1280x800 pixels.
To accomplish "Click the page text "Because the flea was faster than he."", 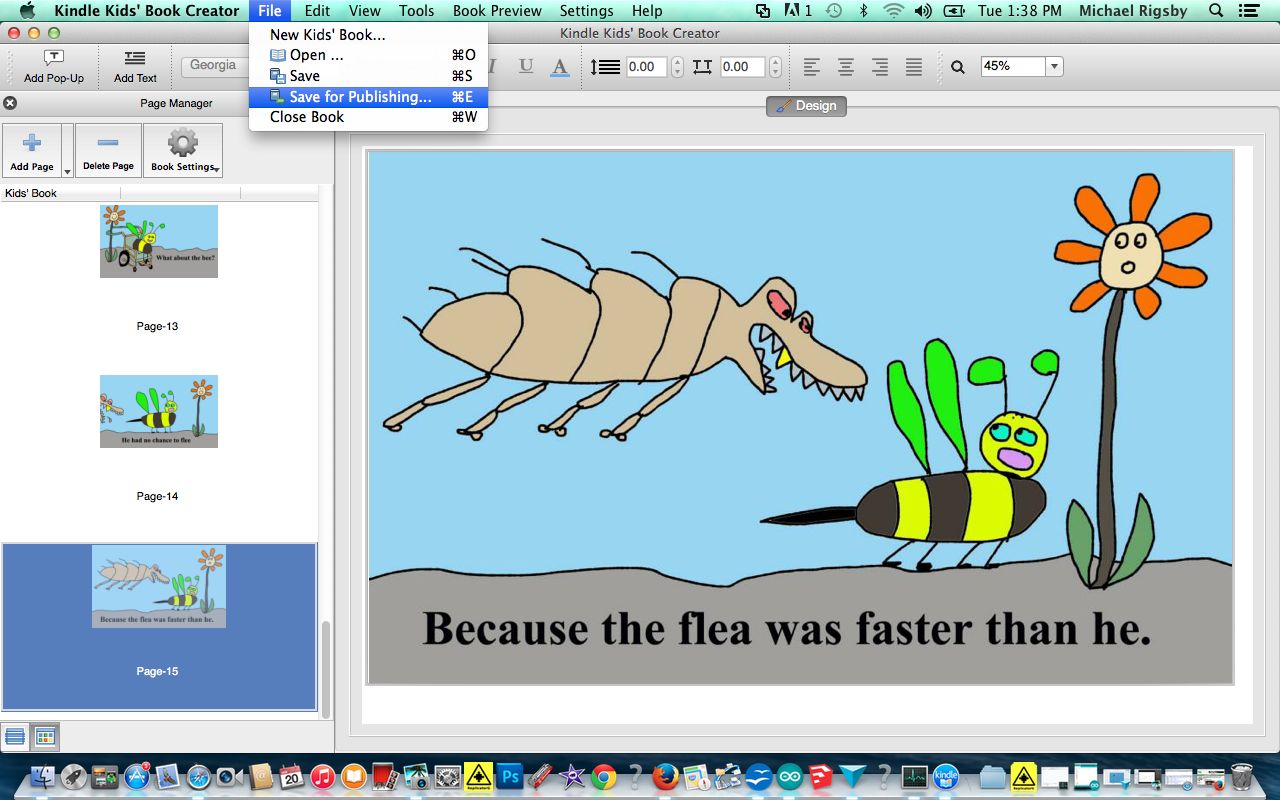I will 787,629.
